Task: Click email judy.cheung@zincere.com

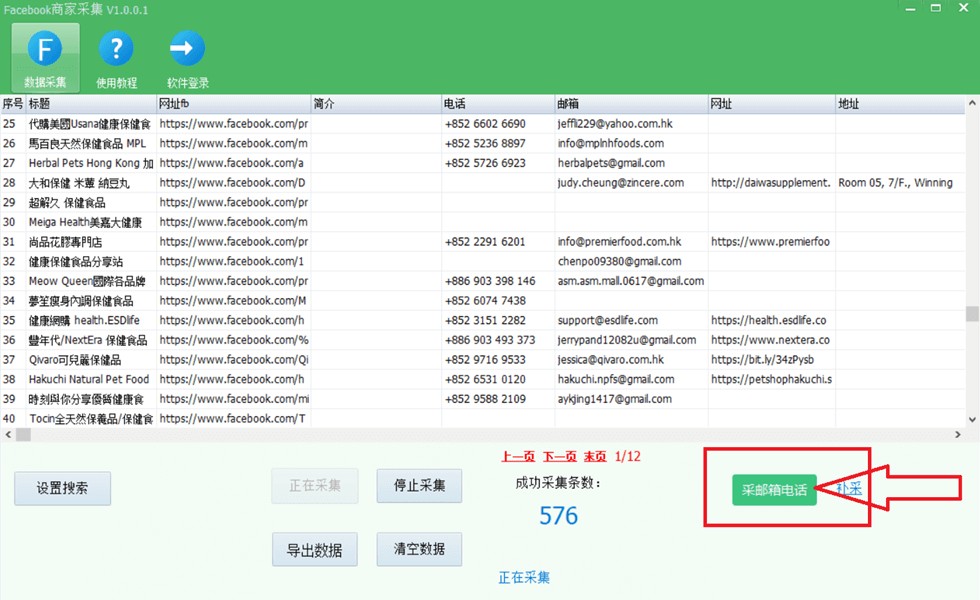Action: (621, 182)
